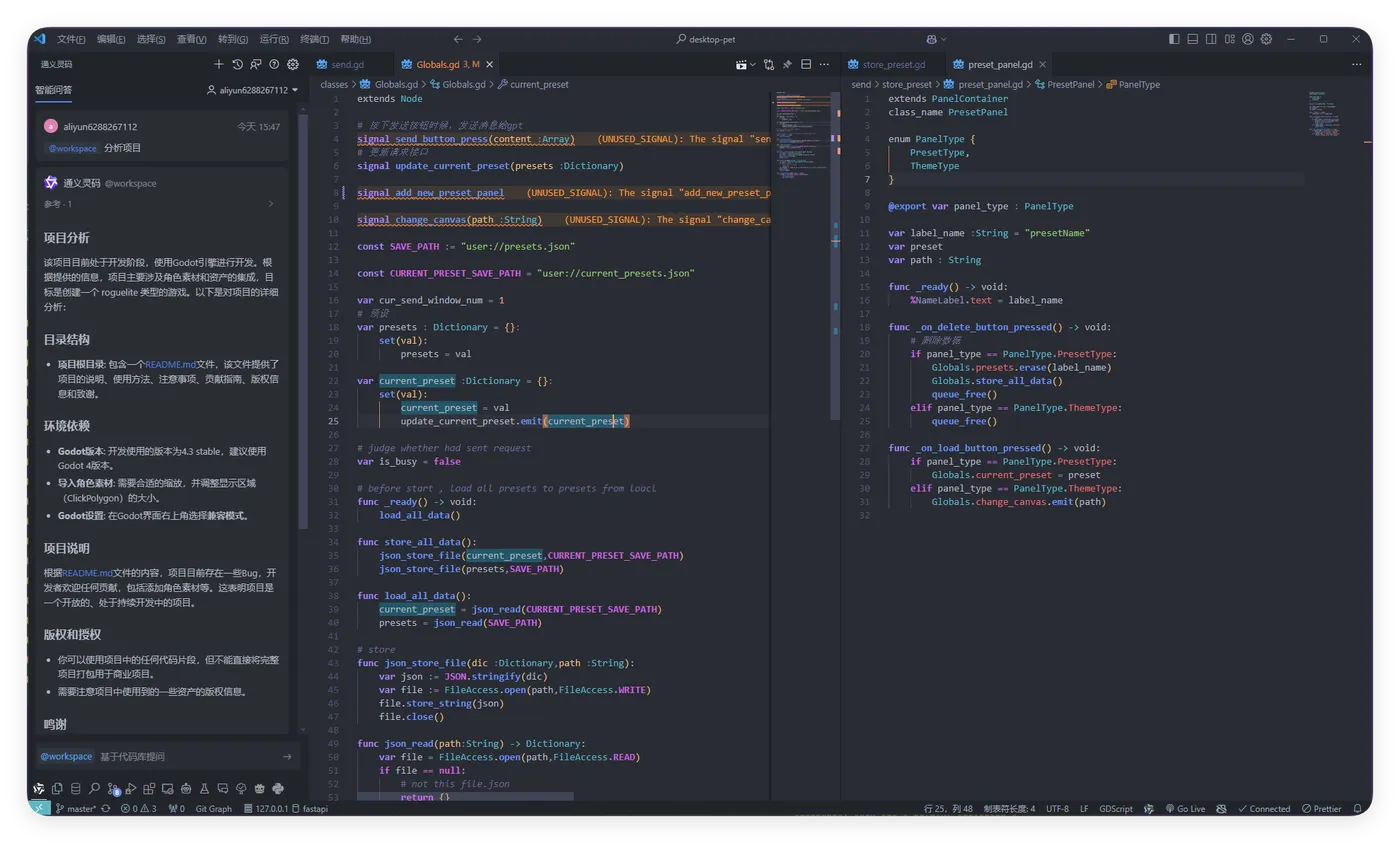Open the 选择(S) menu
This screenshot has width=1400, height=843.
[151, 39]
